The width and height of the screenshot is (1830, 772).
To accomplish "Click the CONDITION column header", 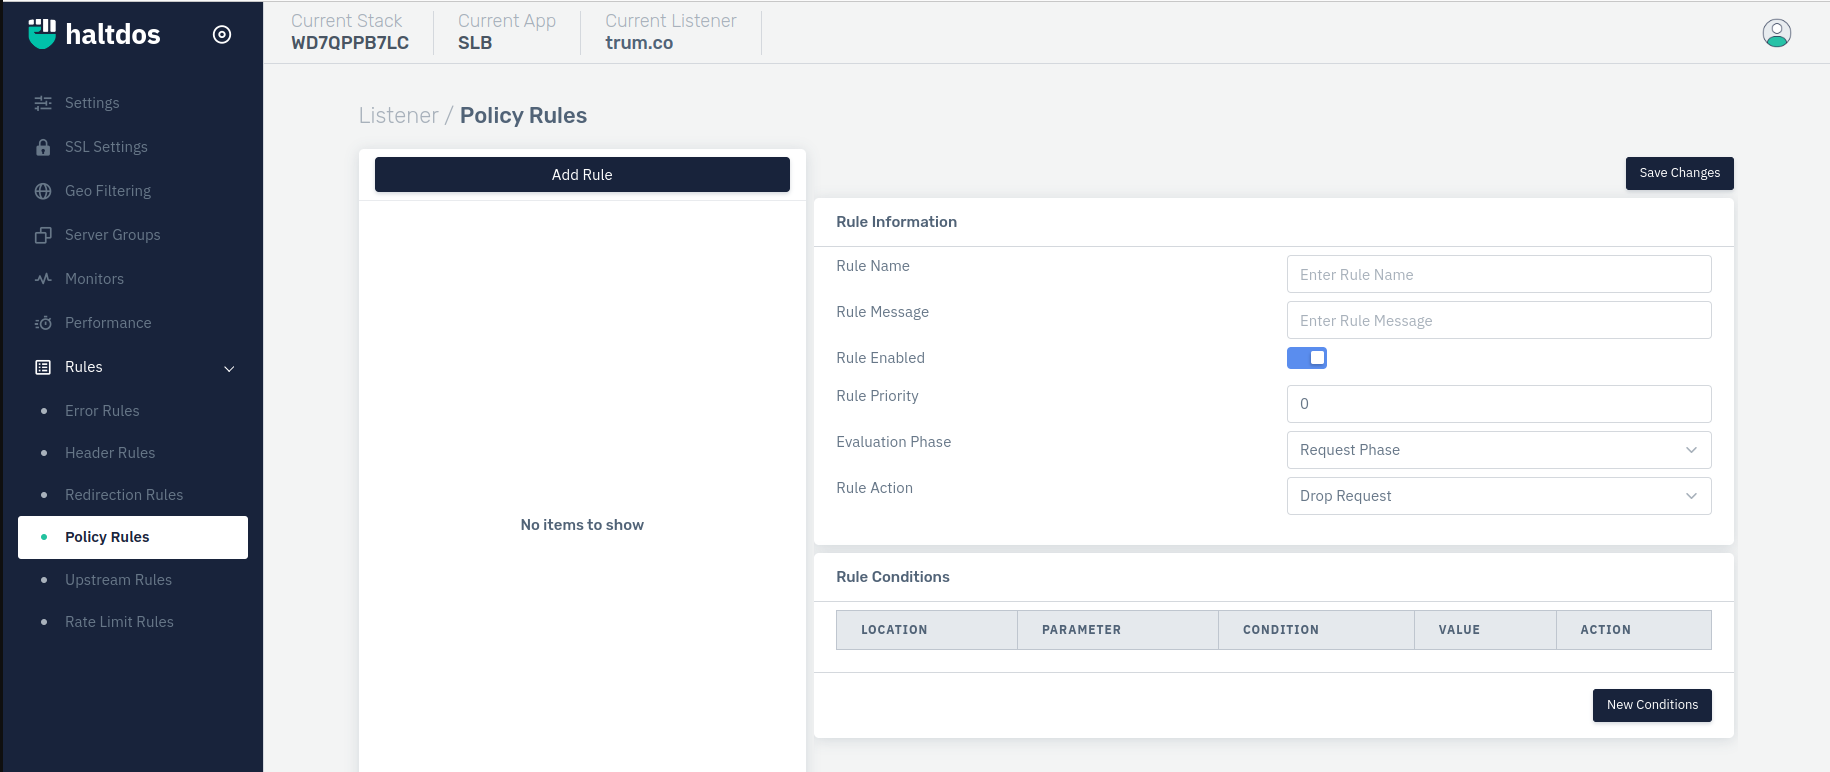I will [x=1316, y=630].
